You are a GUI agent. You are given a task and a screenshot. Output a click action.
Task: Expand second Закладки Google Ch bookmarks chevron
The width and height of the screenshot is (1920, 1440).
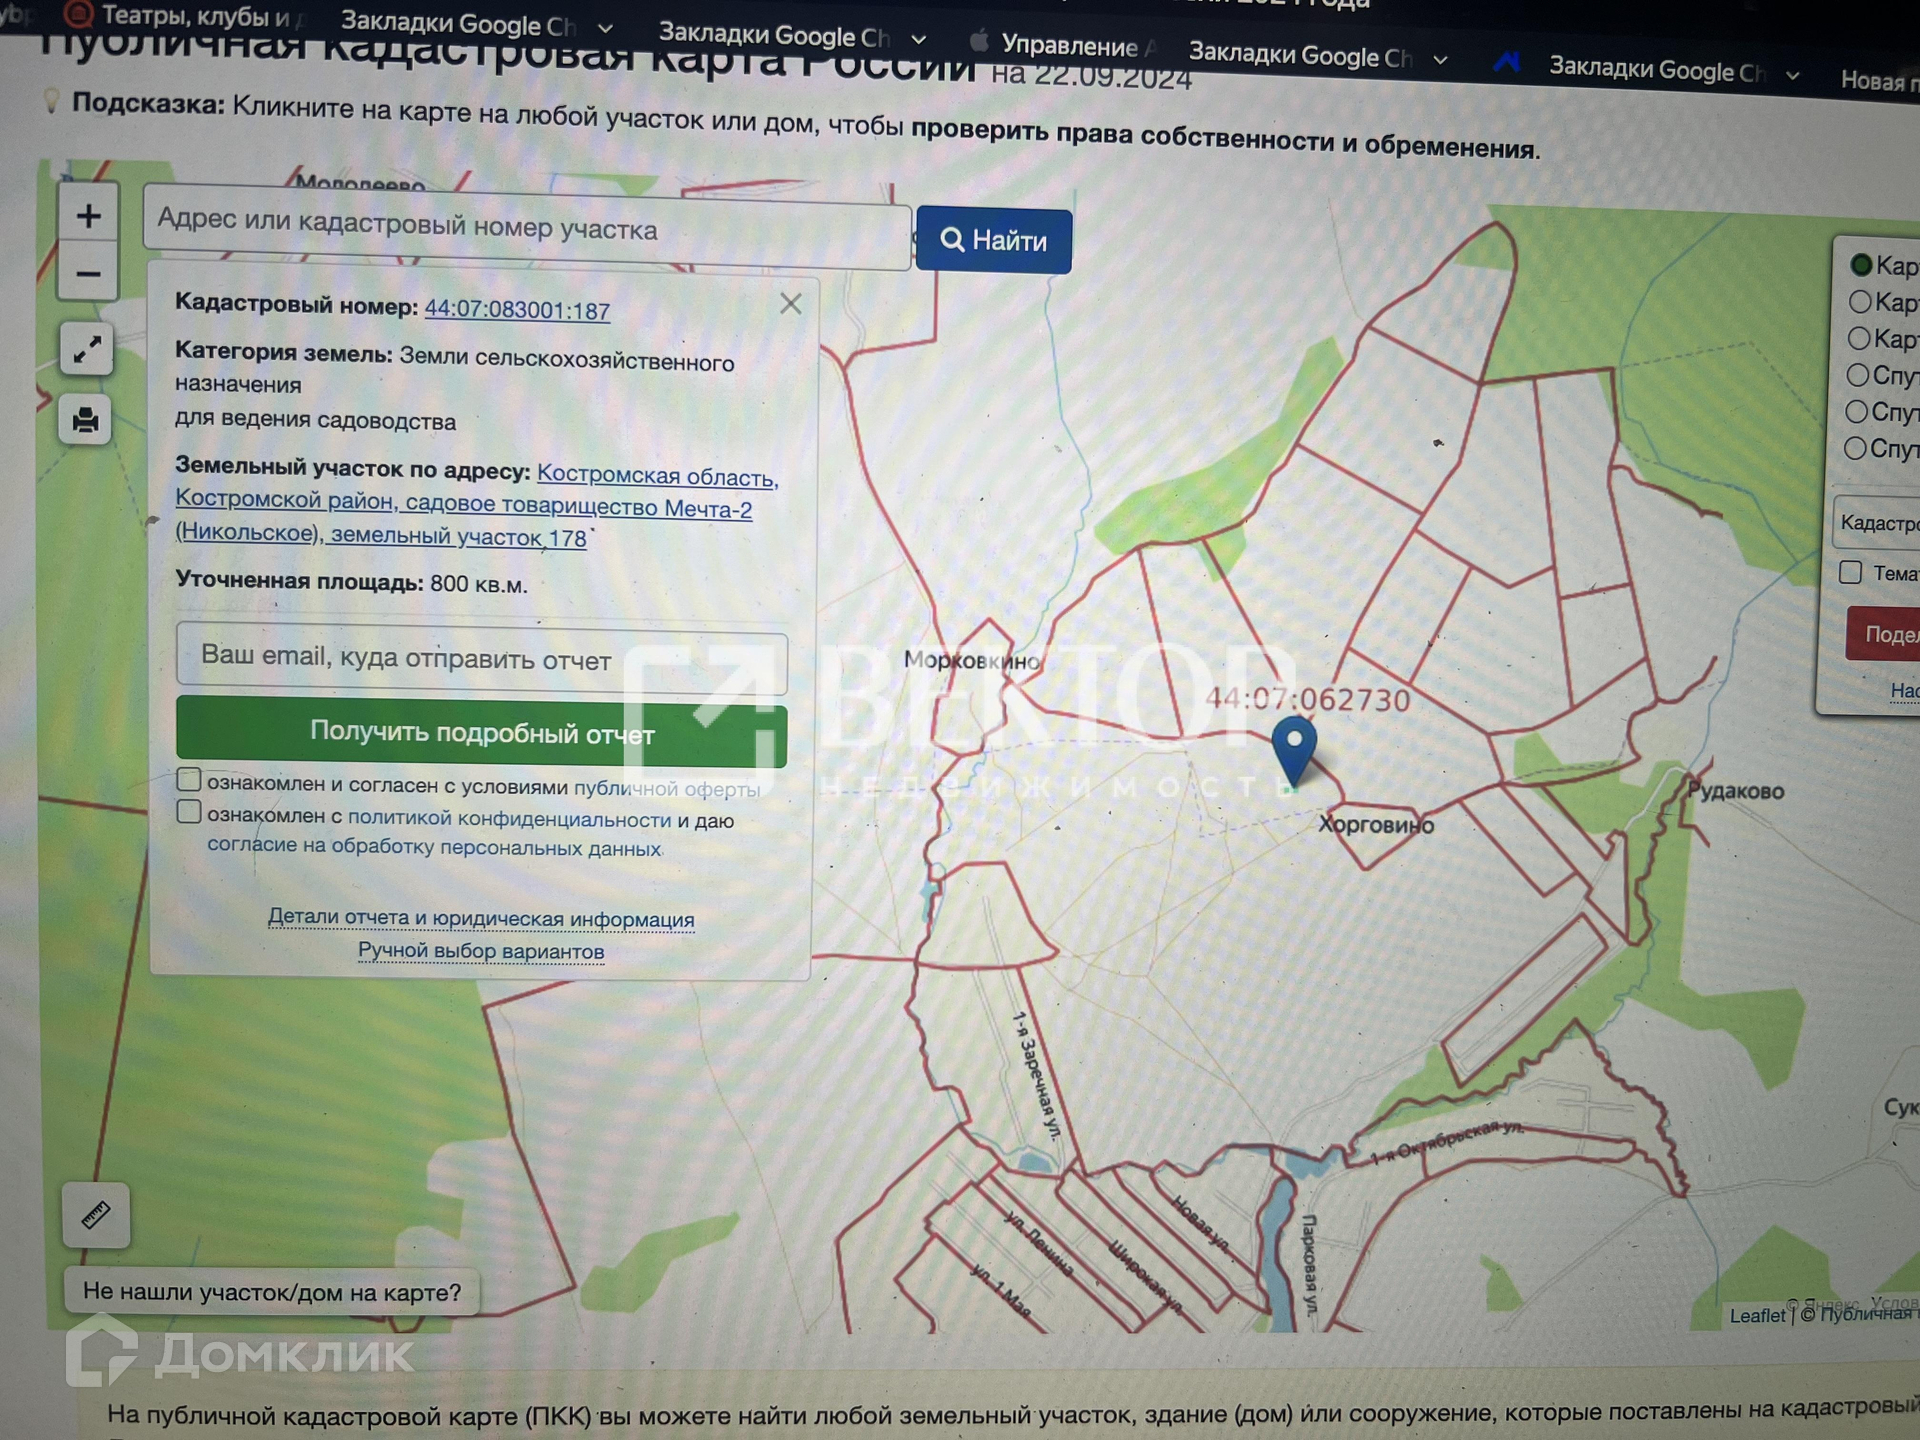coord(918,40)
